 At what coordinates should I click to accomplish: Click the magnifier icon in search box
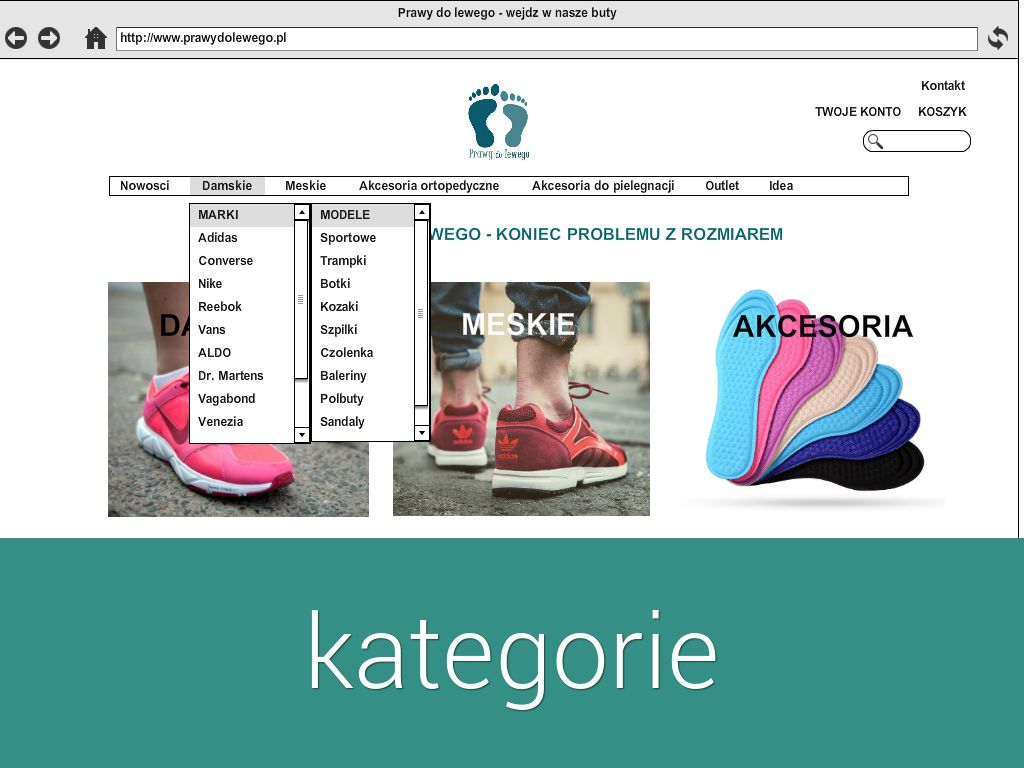coord(875,141)
